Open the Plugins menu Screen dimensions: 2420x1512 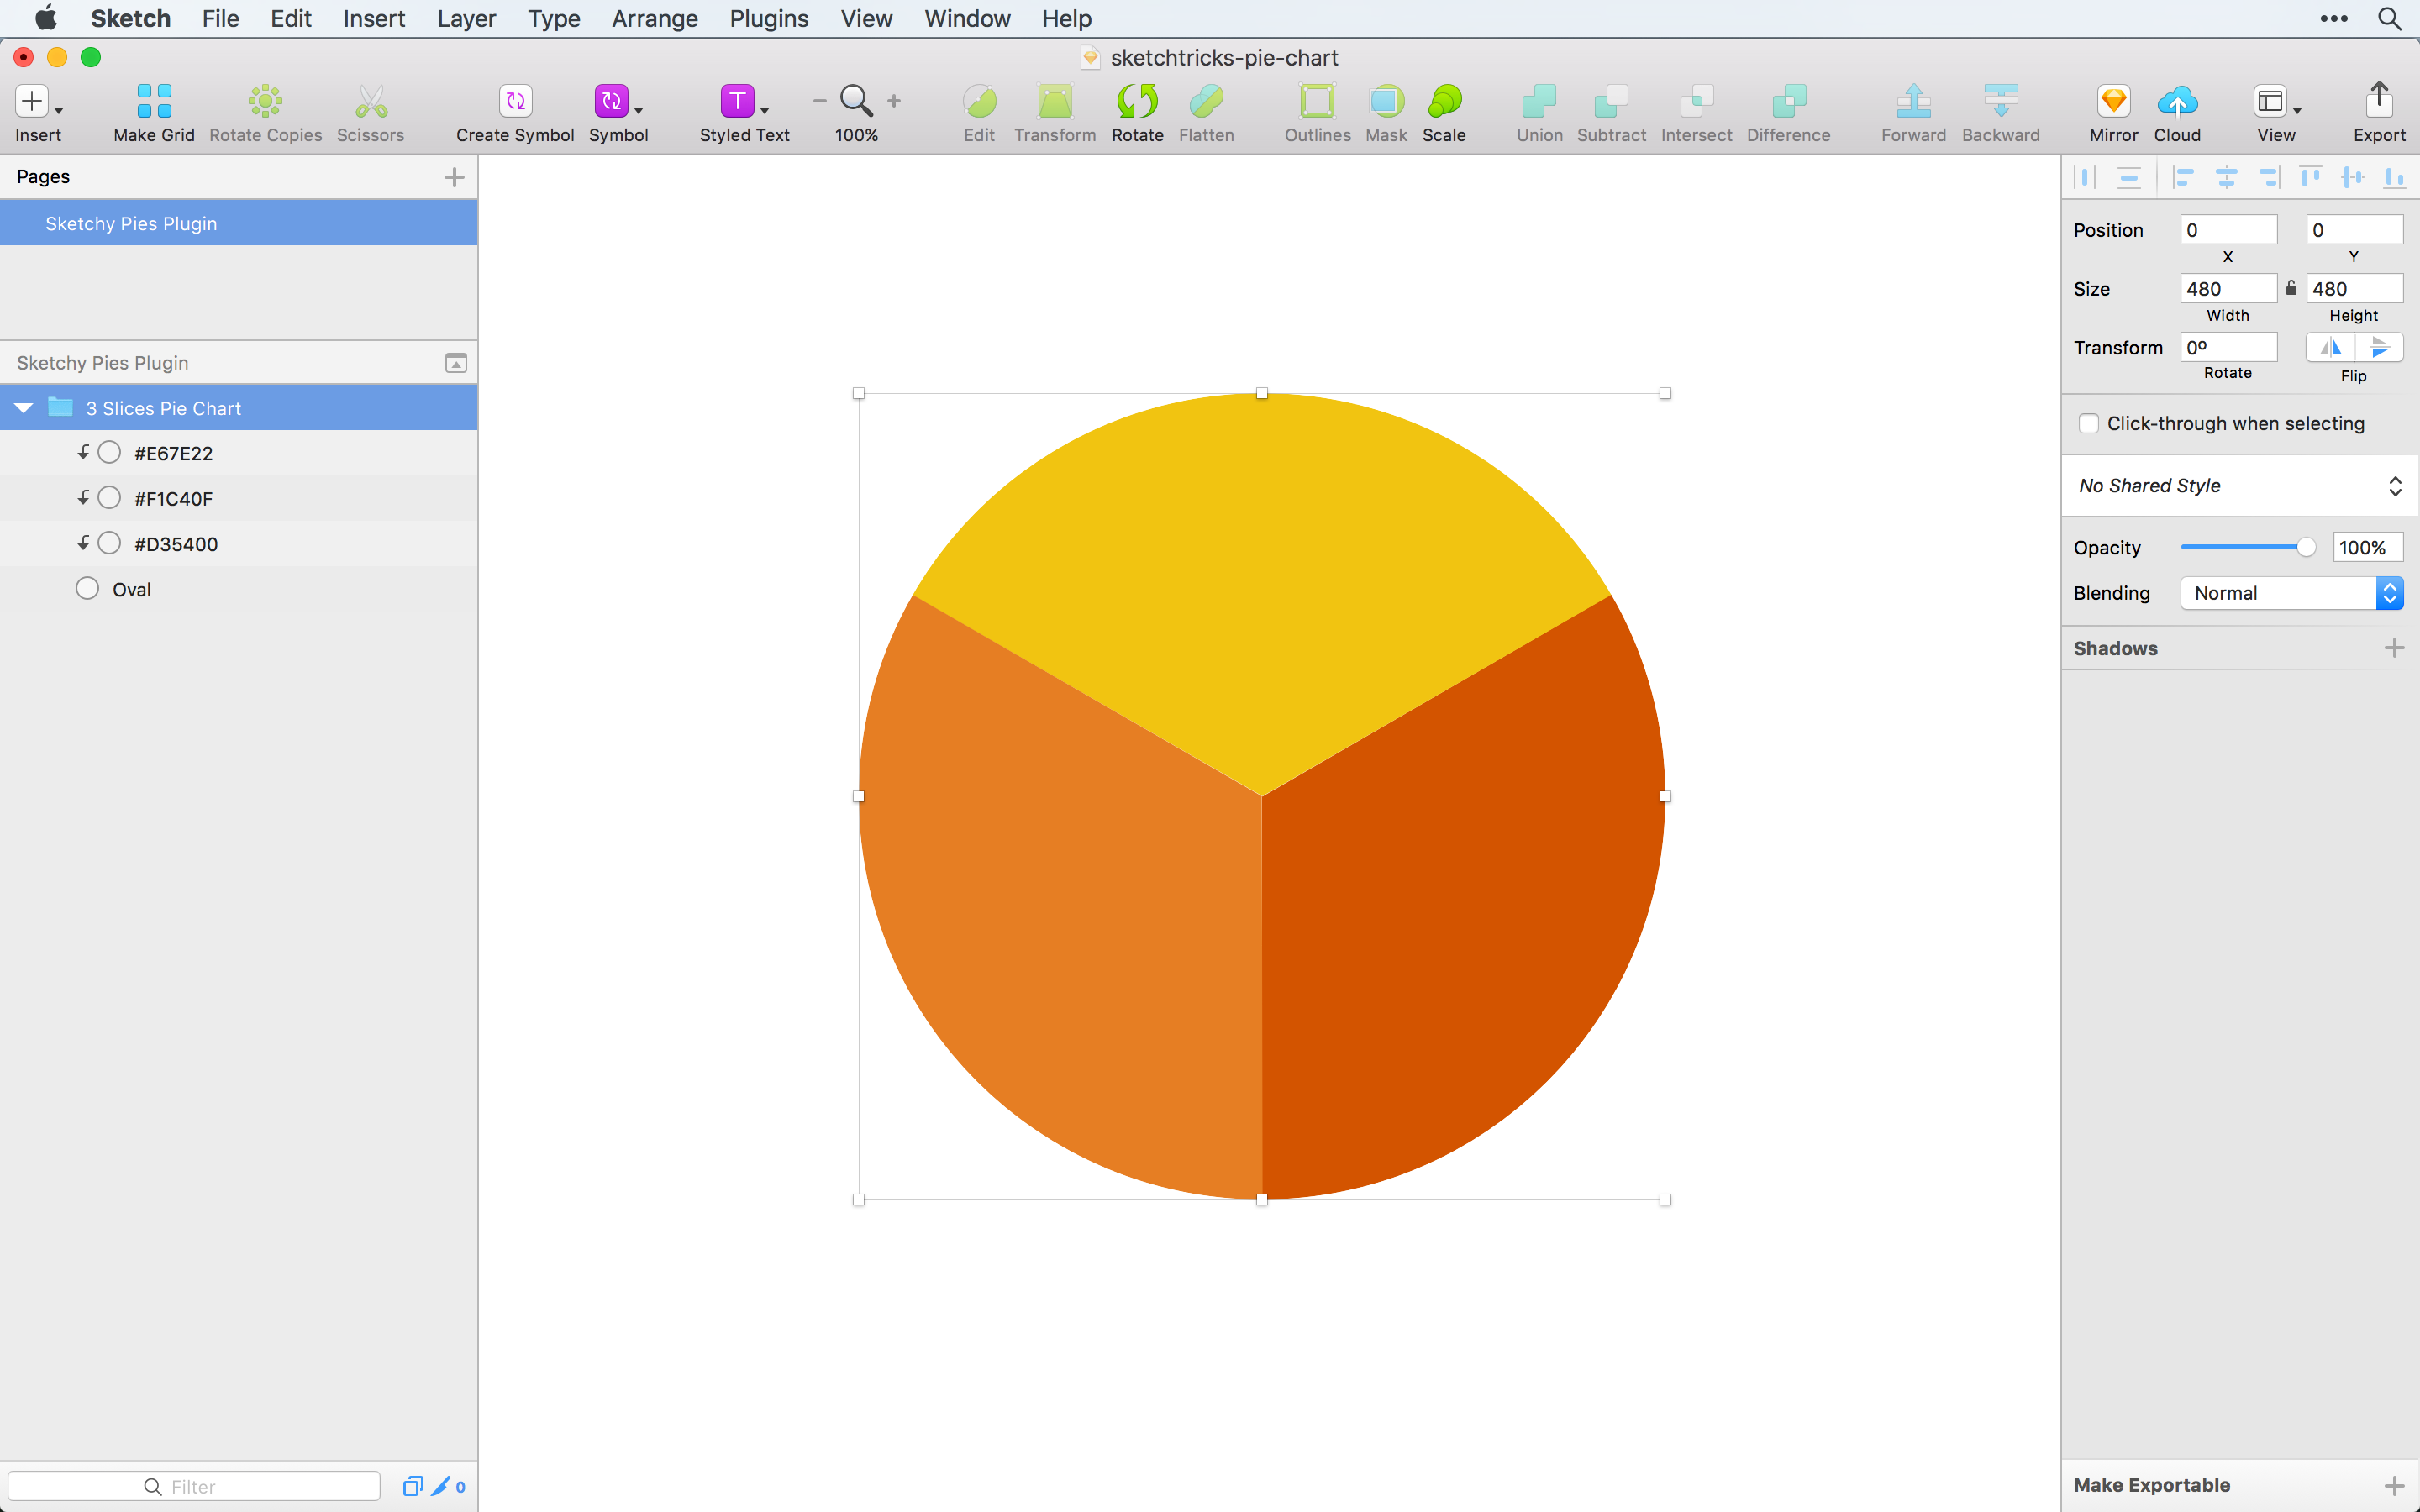click(768, 18)
